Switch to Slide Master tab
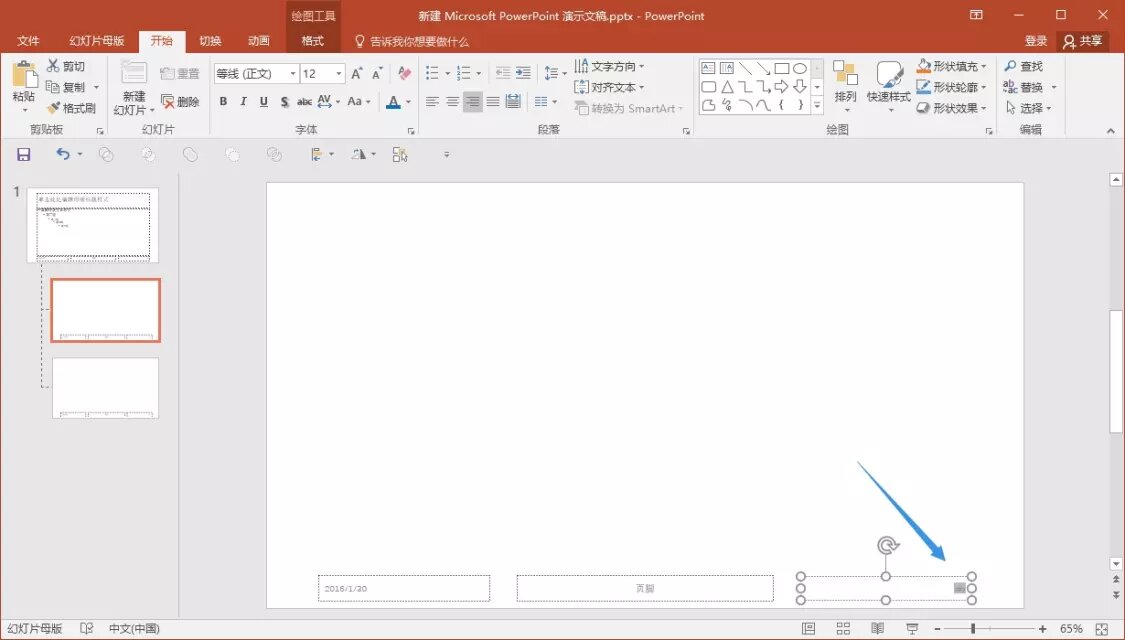The image size is (1125, 640). click(x=97, y=41)
